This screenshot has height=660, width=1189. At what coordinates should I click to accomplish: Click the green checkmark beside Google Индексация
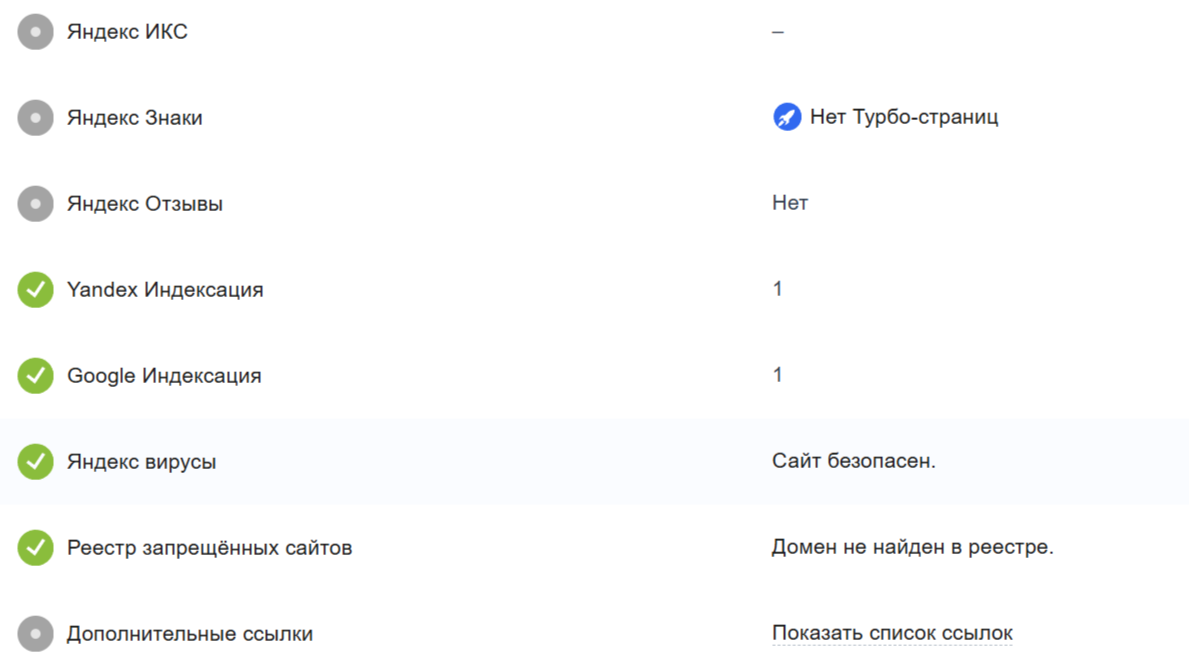tap(35, 376)
